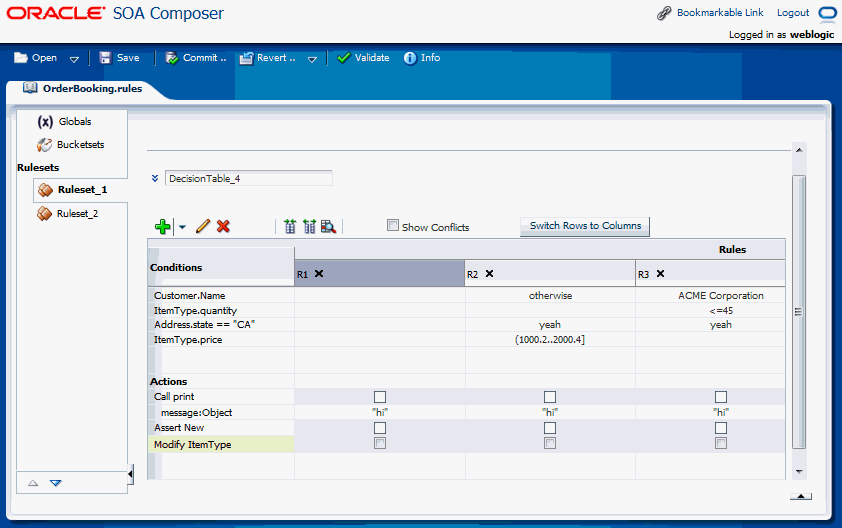Screen dimensions: 842x528
Task: Tick Call print checkbox for R1
Action: 380,397
